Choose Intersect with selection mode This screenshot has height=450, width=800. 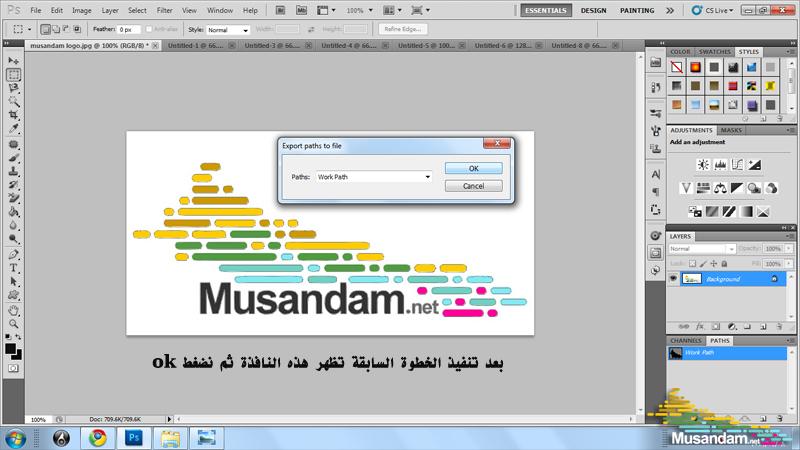click(x=77, y=29)
